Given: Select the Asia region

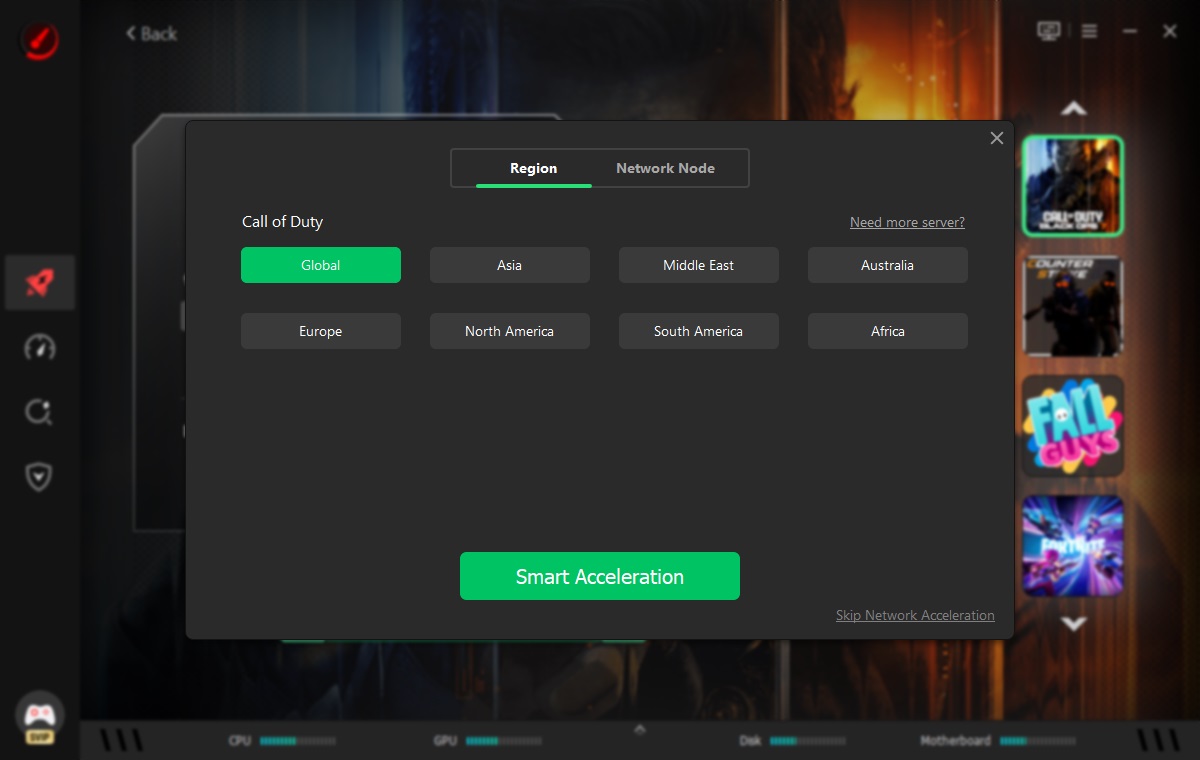Looking at the screenshot, I should point(510,265).
